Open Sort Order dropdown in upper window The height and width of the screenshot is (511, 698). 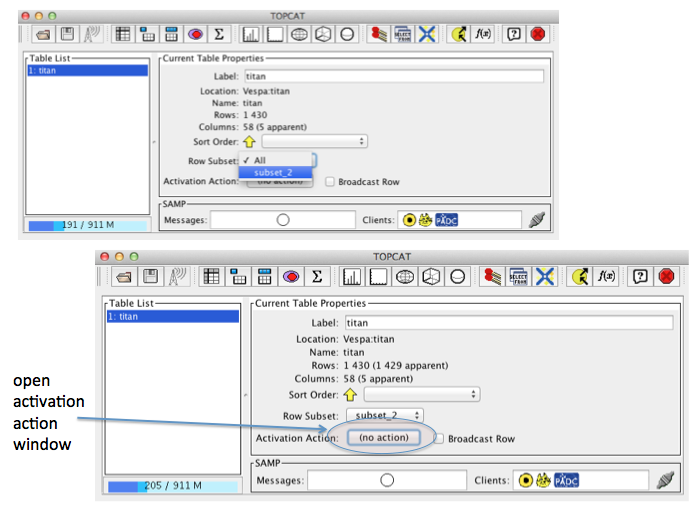coord(314,142)
